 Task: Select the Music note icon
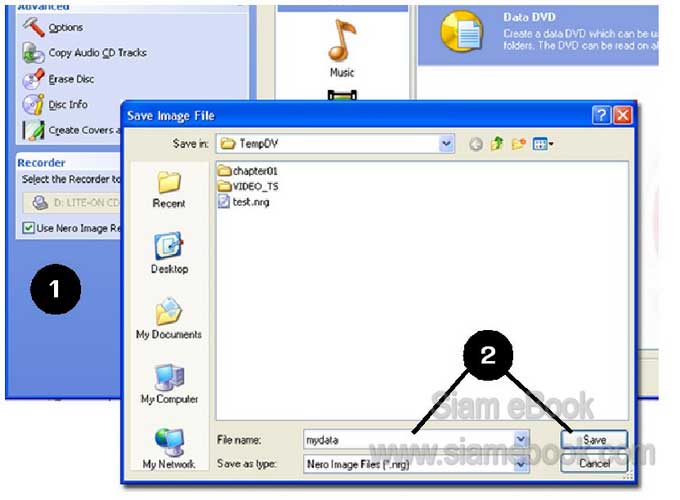coord(342,41)
